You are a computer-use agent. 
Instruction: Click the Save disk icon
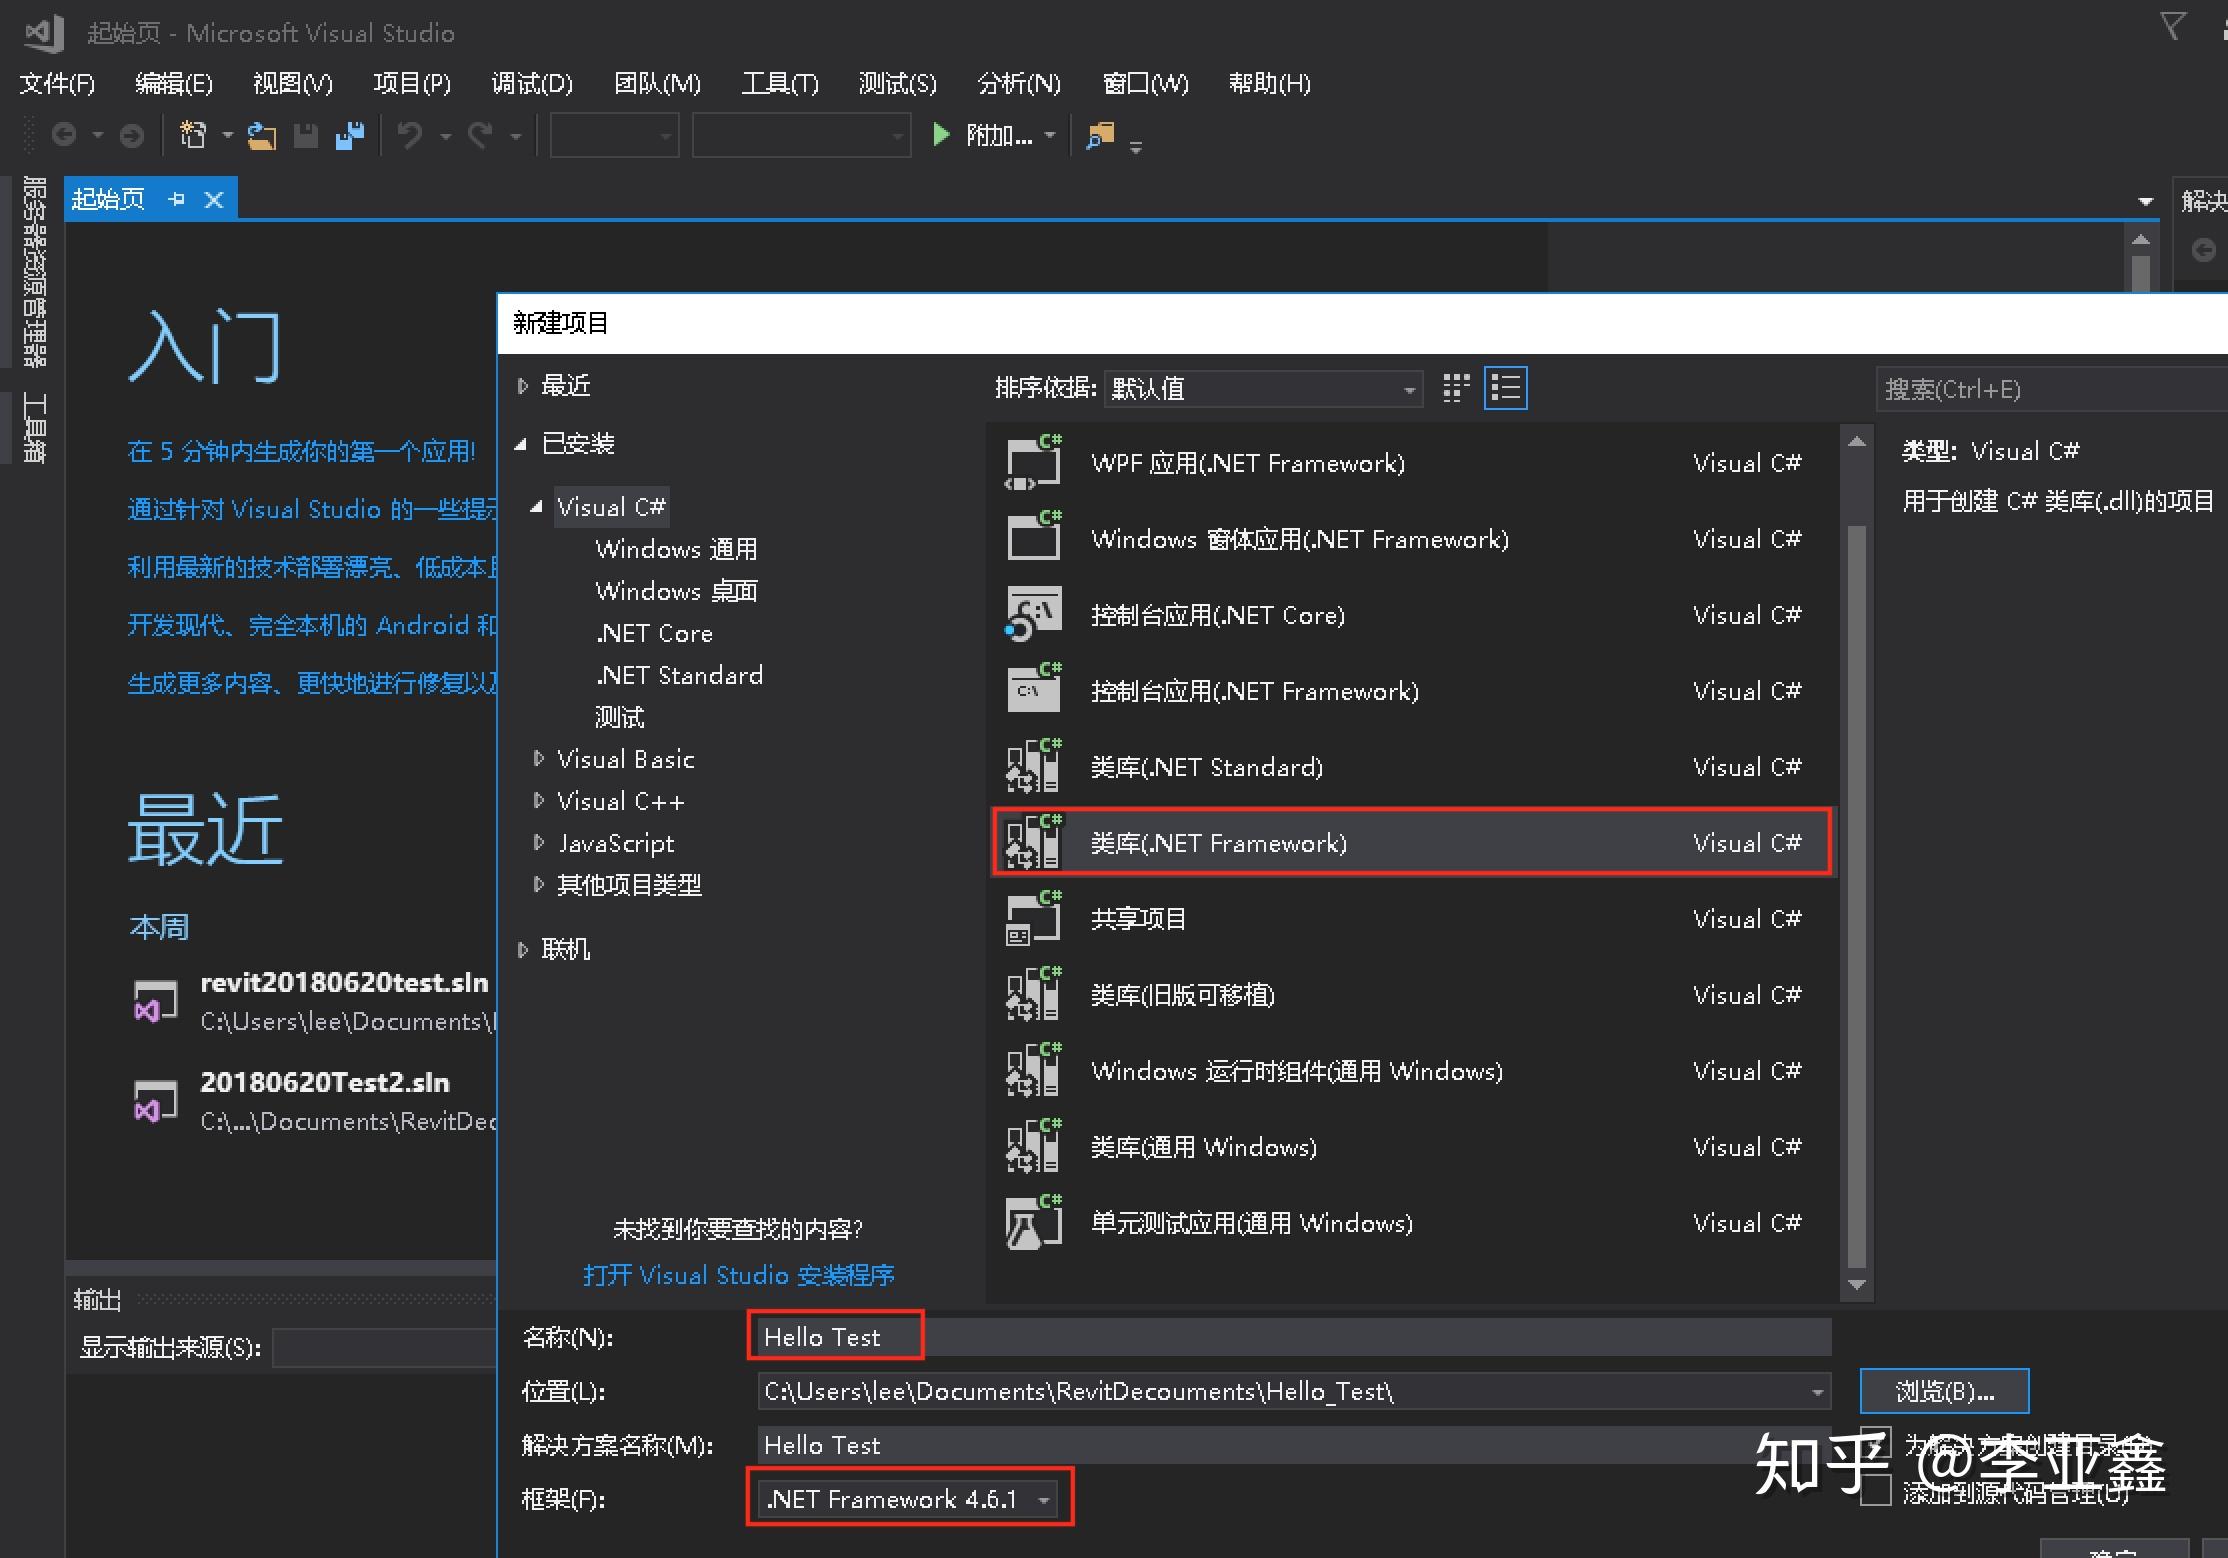coord(306,135)
